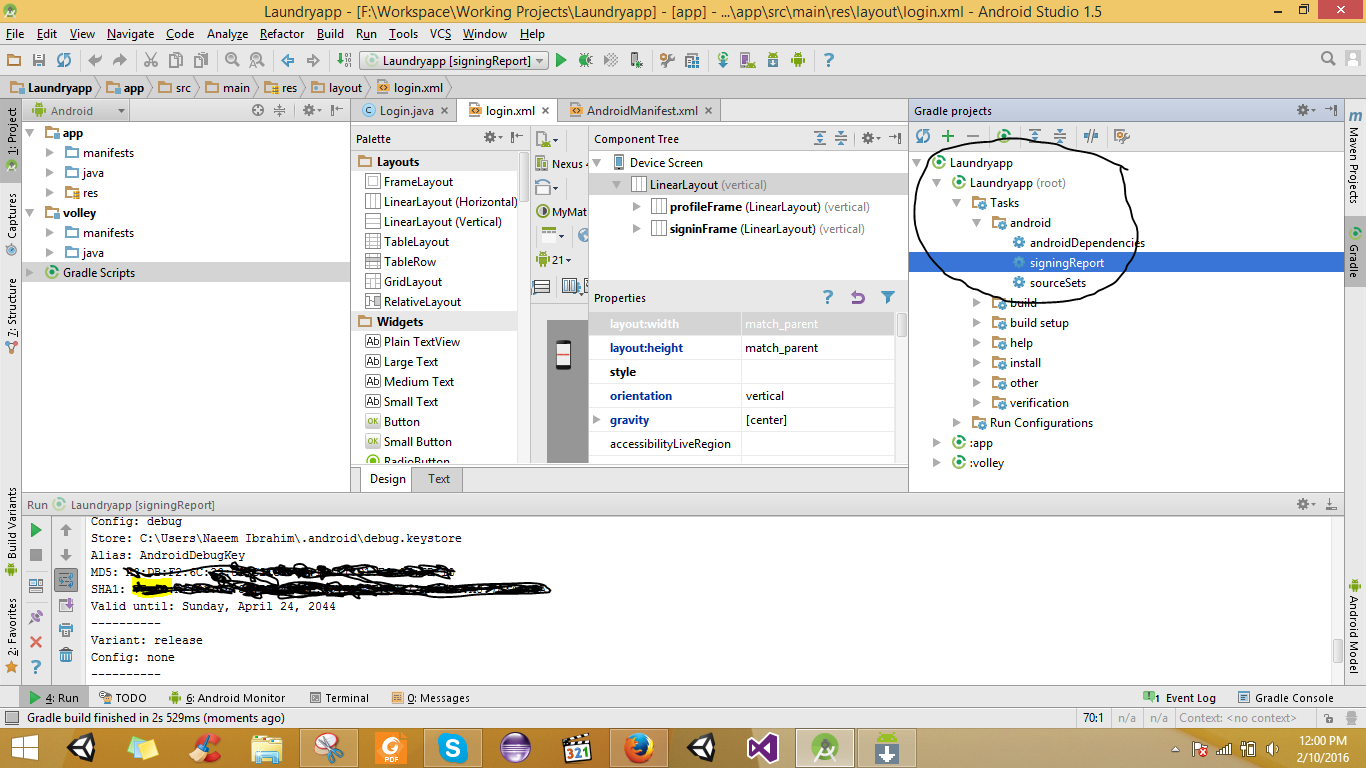Screen dimensions: 1366x768
Task: Click the orientation value field showing vertical
Action: [818, 396]
